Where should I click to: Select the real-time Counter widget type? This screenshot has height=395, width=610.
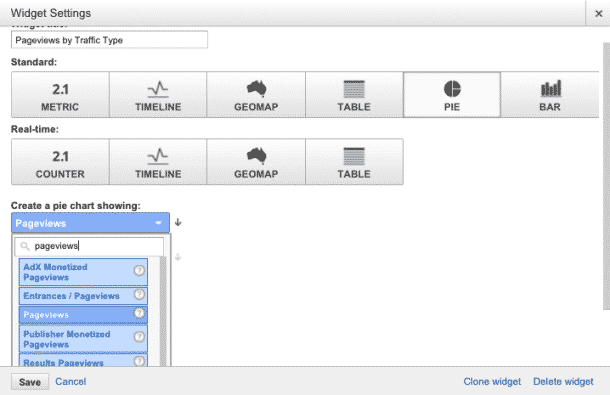click(60, 162)
